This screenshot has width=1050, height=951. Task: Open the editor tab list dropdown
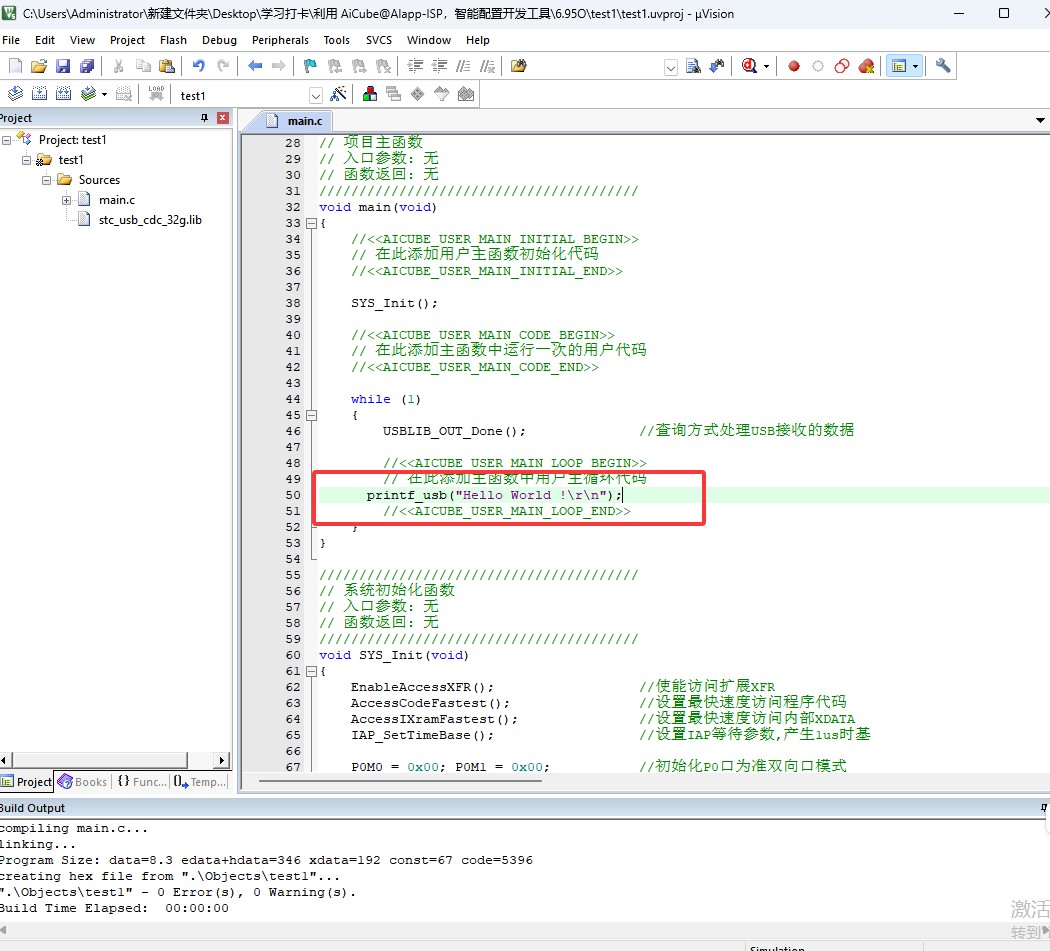click(x=1040, y=121)
